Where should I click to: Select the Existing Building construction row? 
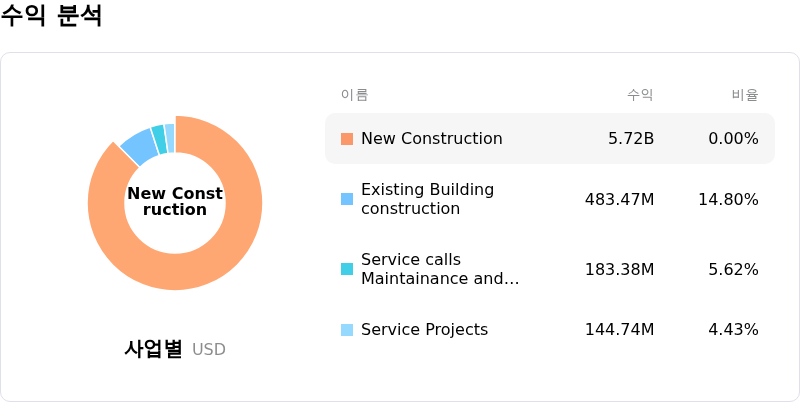(550, 199)
